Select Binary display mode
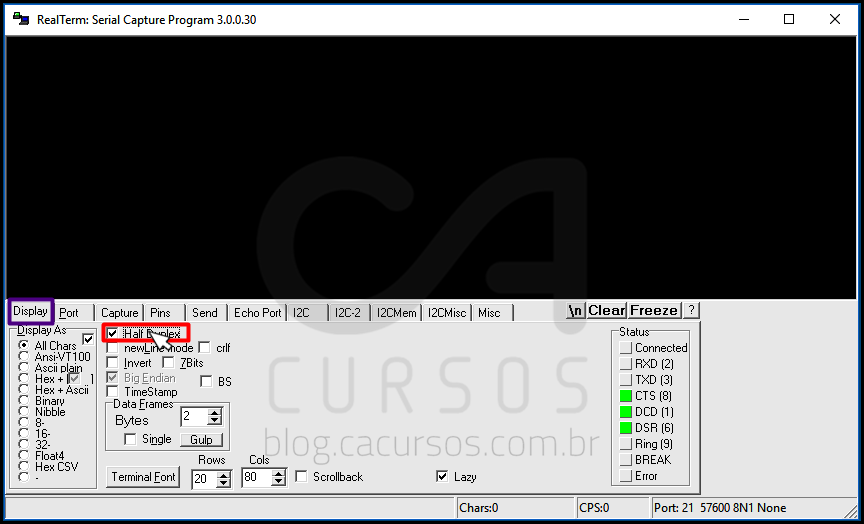The height and width of the screenshot is (524, 864). click(24, 401)
